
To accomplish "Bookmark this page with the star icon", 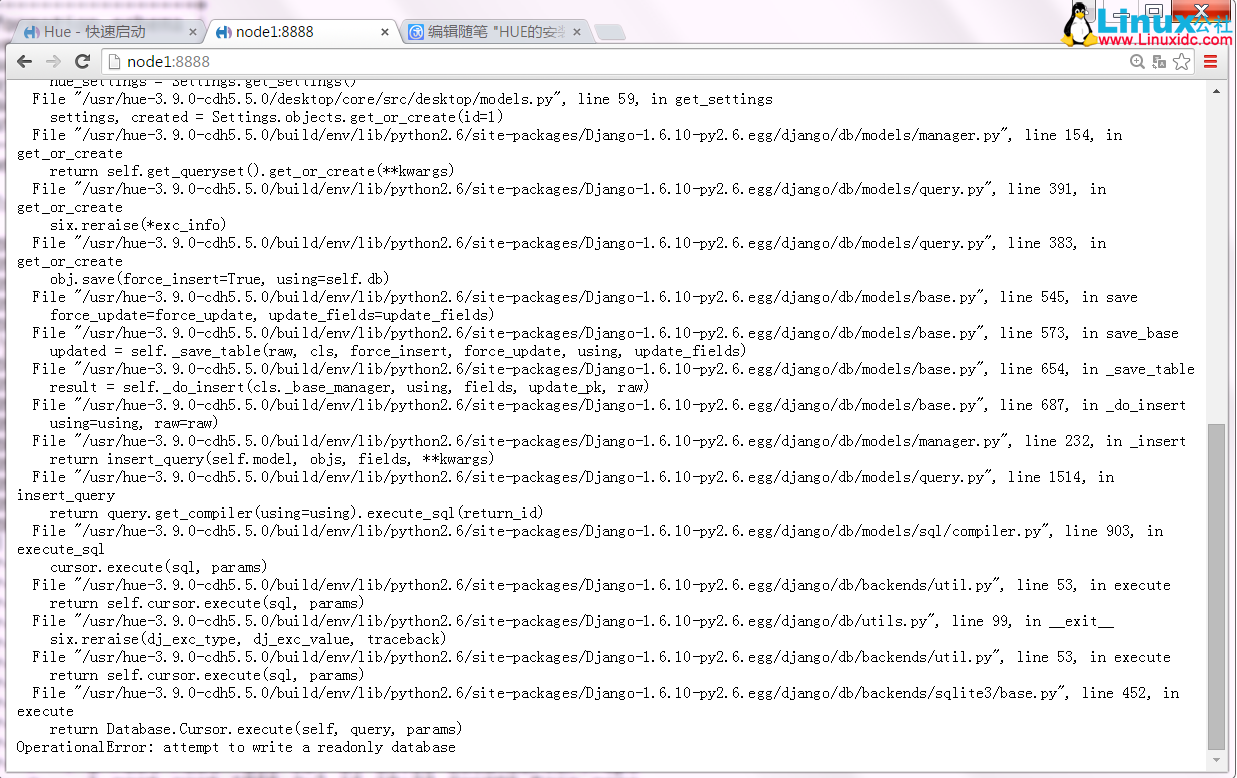I will [1181, 62].
